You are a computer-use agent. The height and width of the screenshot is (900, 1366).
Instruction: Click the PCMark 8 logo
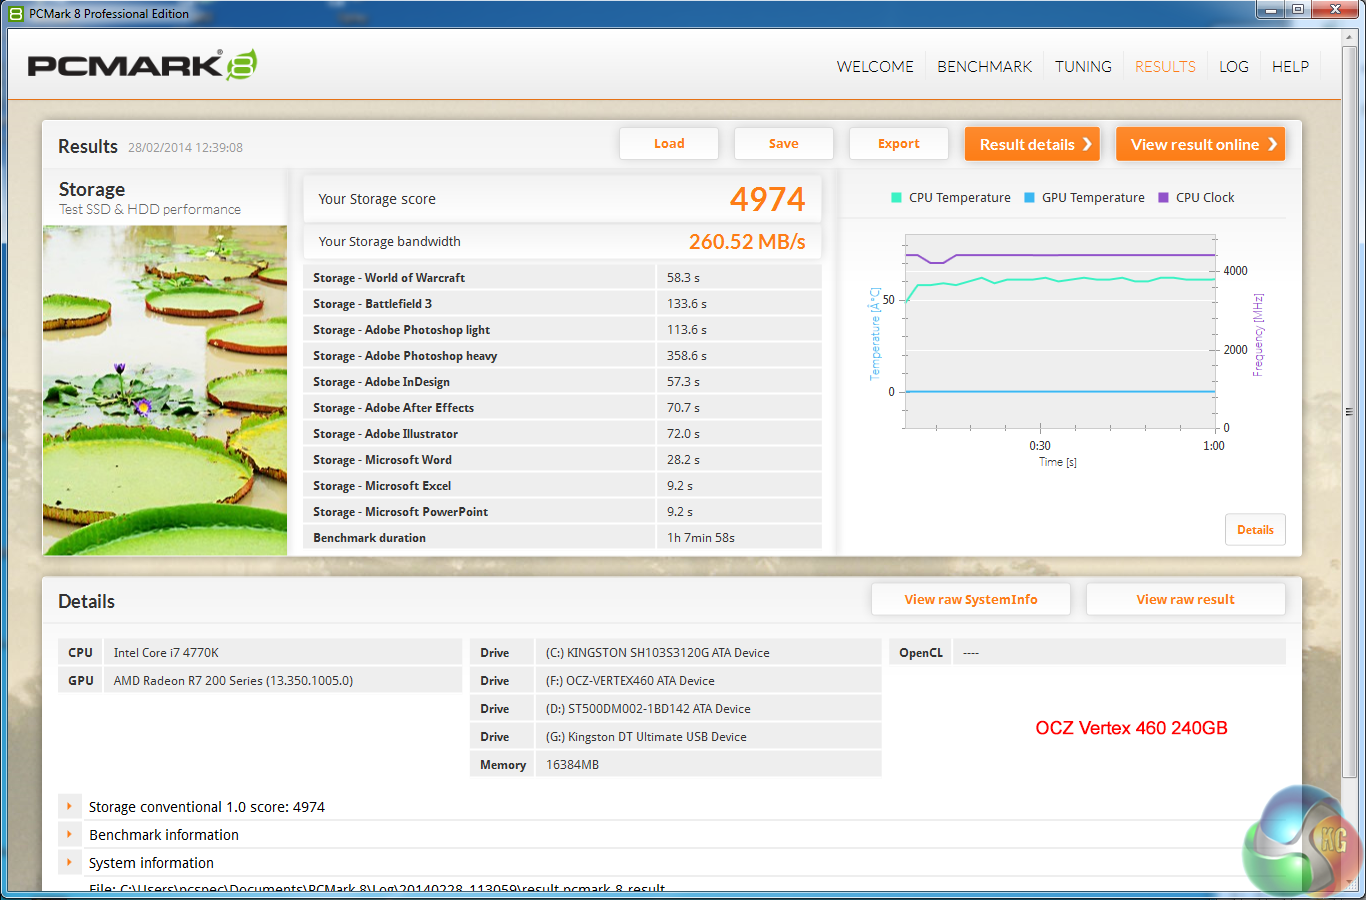[x=142, y=65]
